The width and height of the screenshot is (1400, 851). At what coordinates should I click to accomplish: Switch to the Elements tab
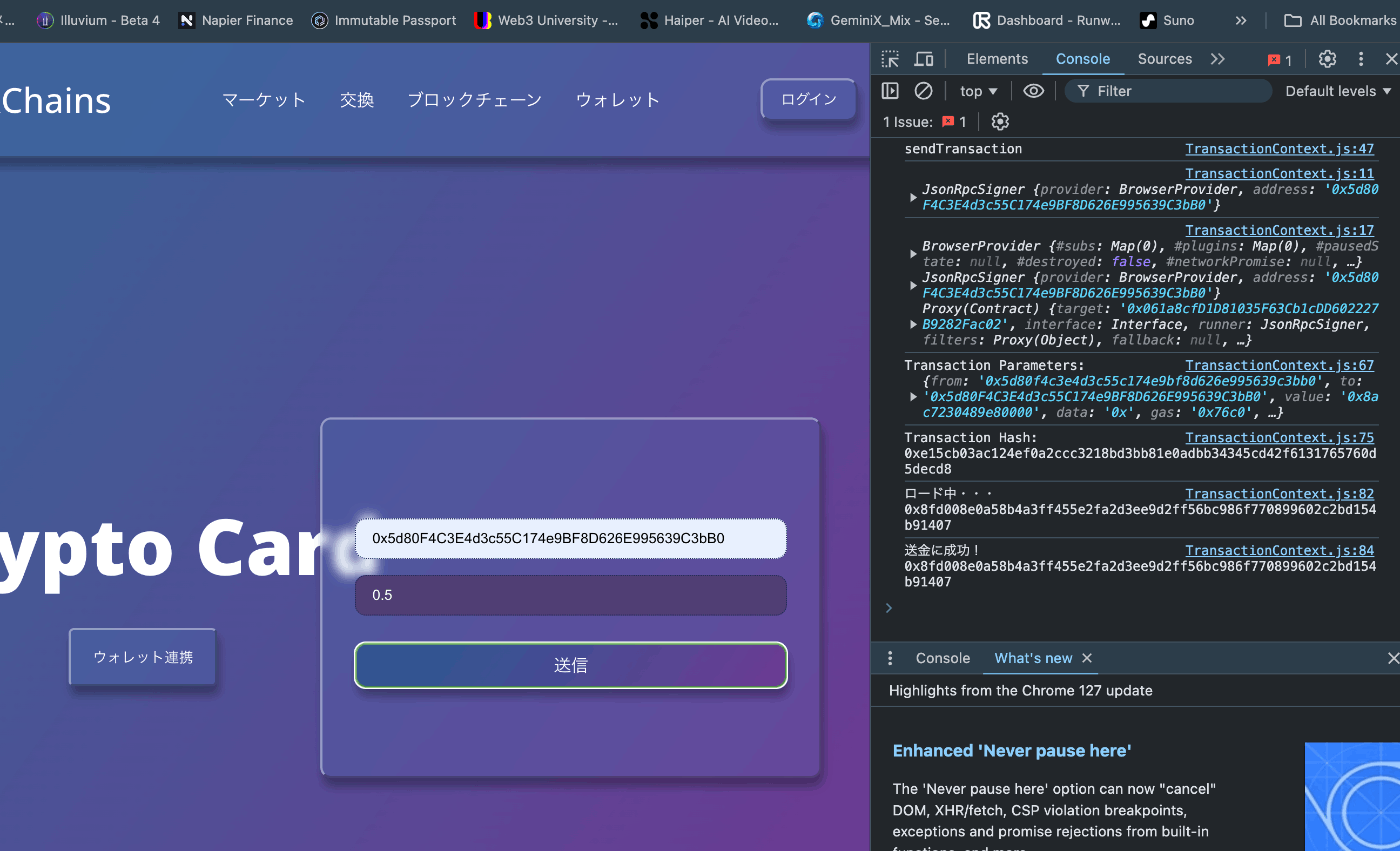point(997,58)
